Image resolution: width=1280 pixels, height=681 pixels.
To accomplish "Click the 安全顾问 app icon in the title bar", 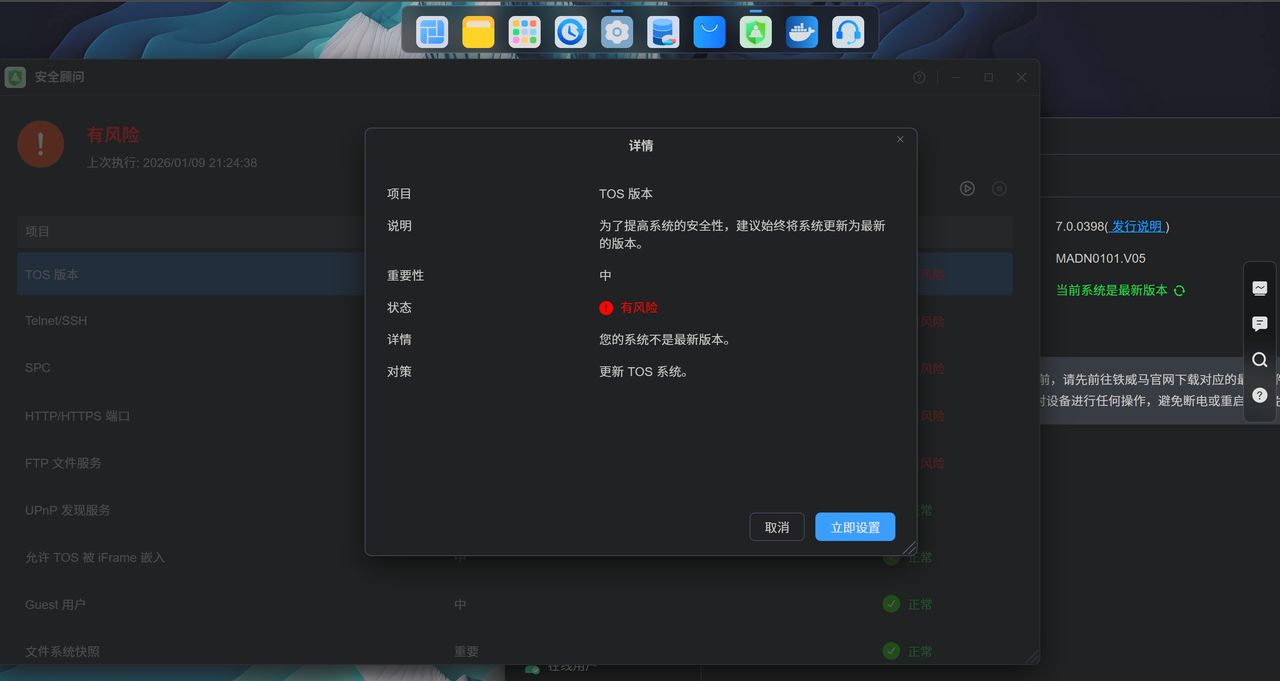I will [x=15, y=77].
